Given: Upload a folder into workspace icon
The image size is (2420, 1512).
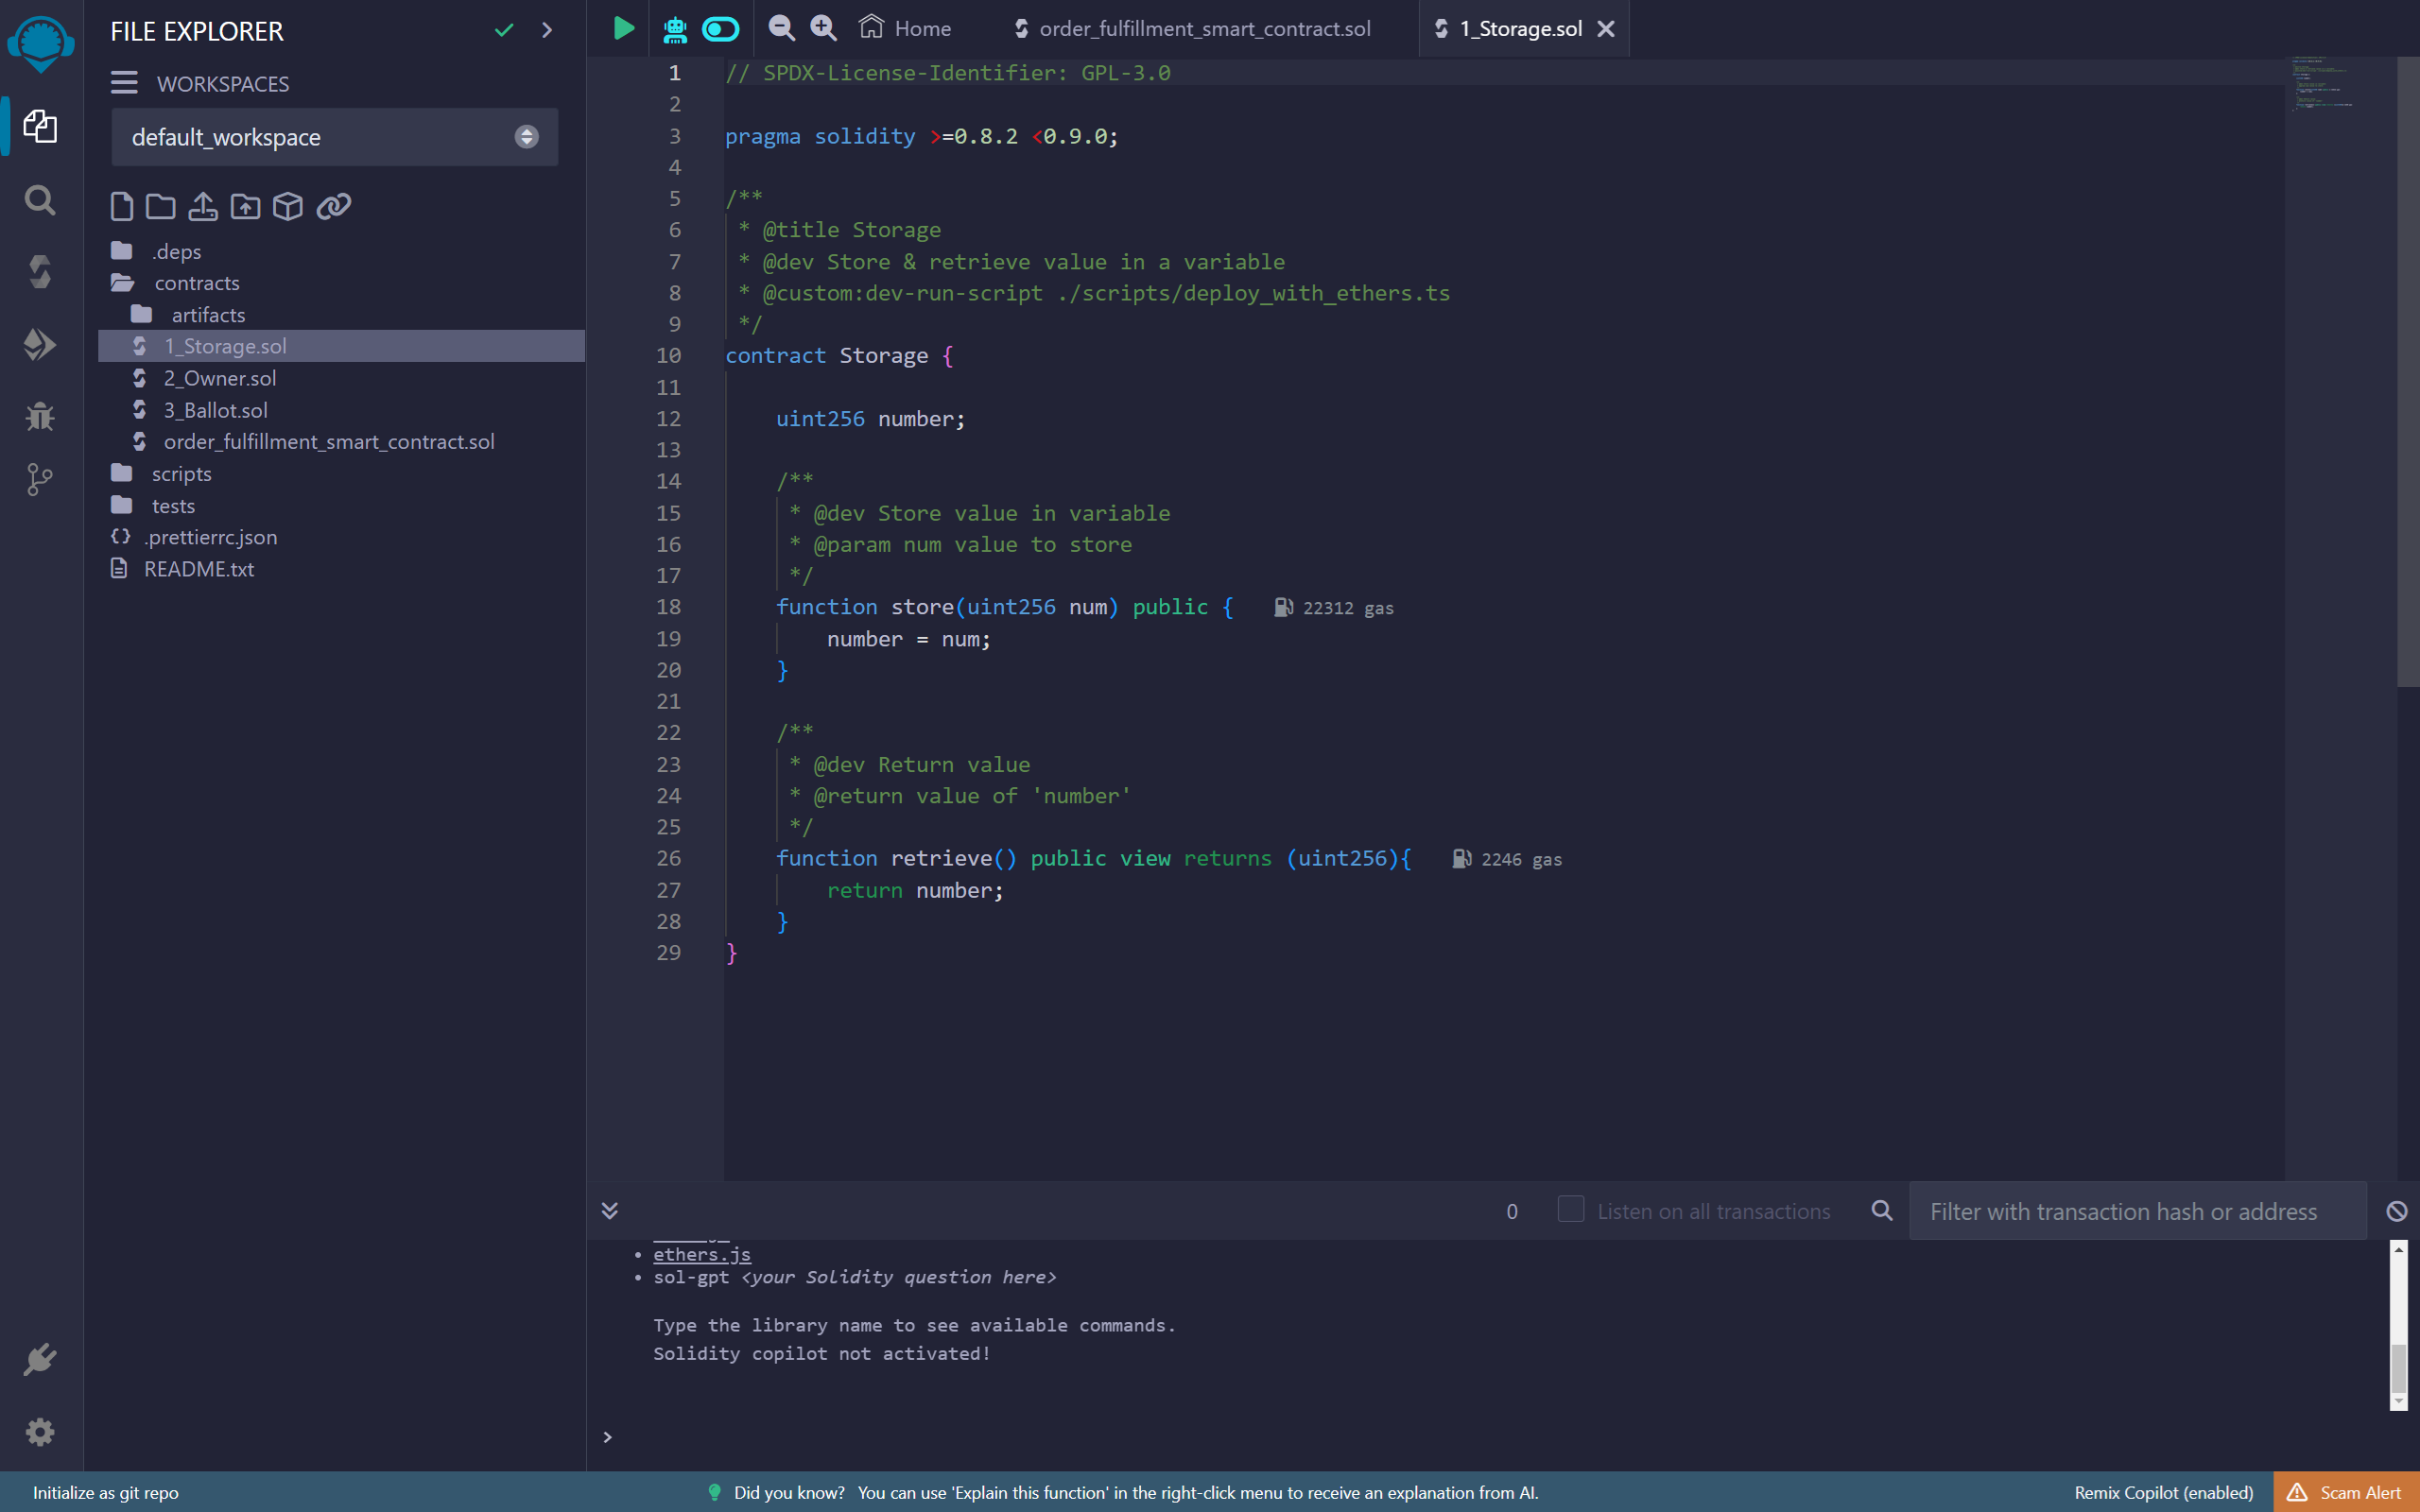Looking at the screenshot, I should [245, 206].
